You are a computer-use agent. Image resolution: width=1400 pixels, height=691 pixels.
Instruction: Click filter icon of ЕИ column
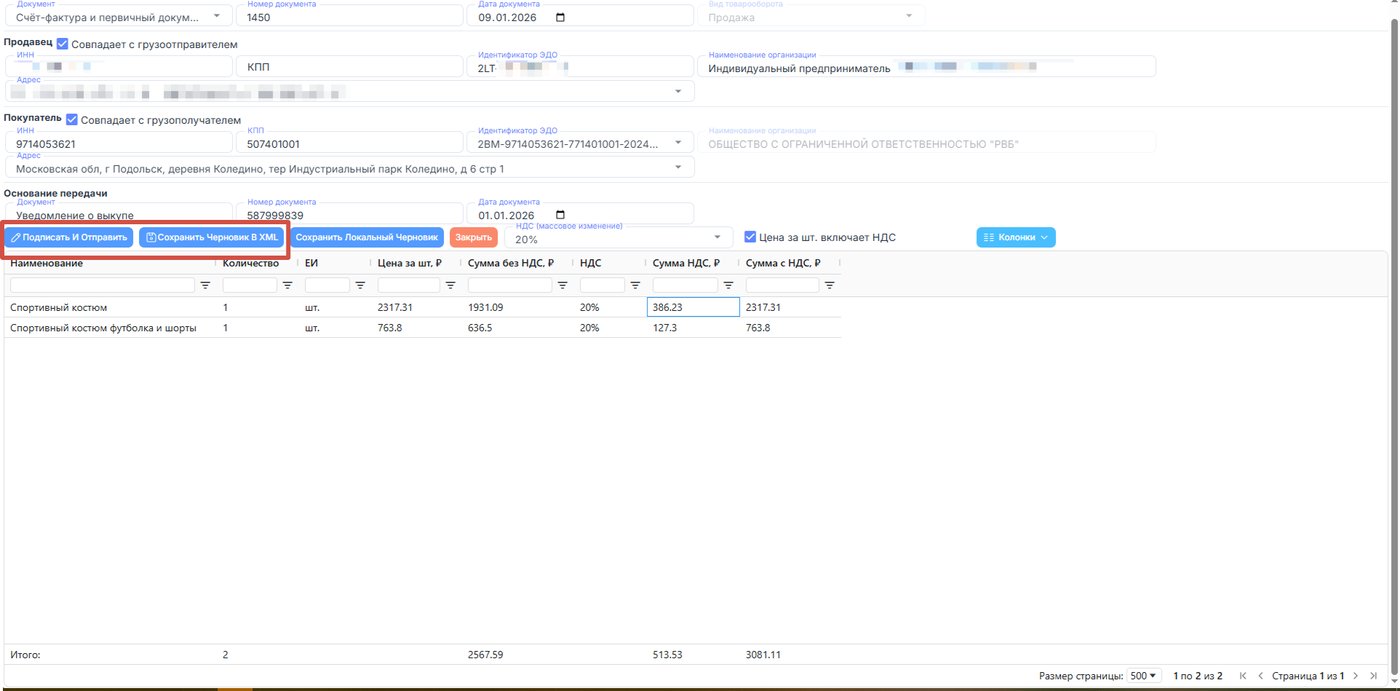tap(360, 285)
